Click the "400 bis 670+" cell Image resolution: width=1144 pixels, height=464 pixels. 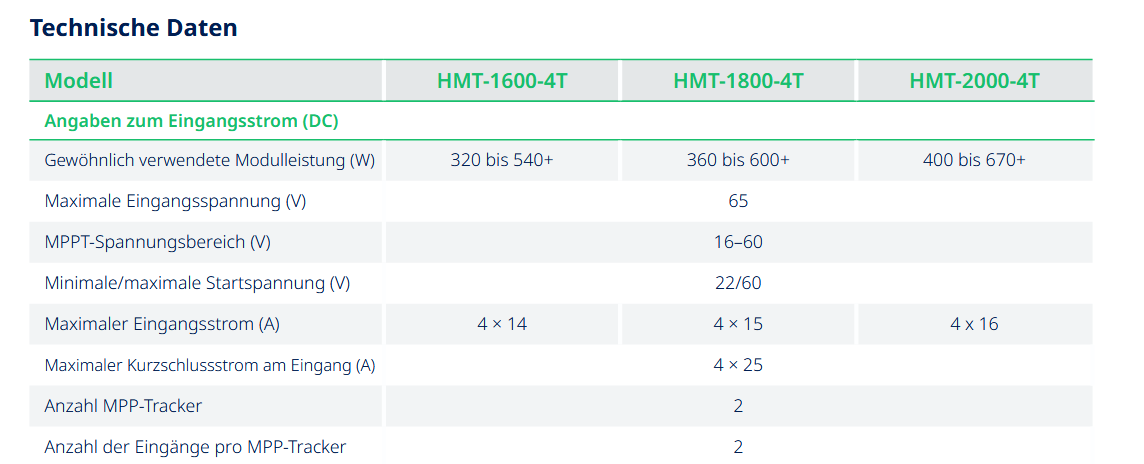974,160
